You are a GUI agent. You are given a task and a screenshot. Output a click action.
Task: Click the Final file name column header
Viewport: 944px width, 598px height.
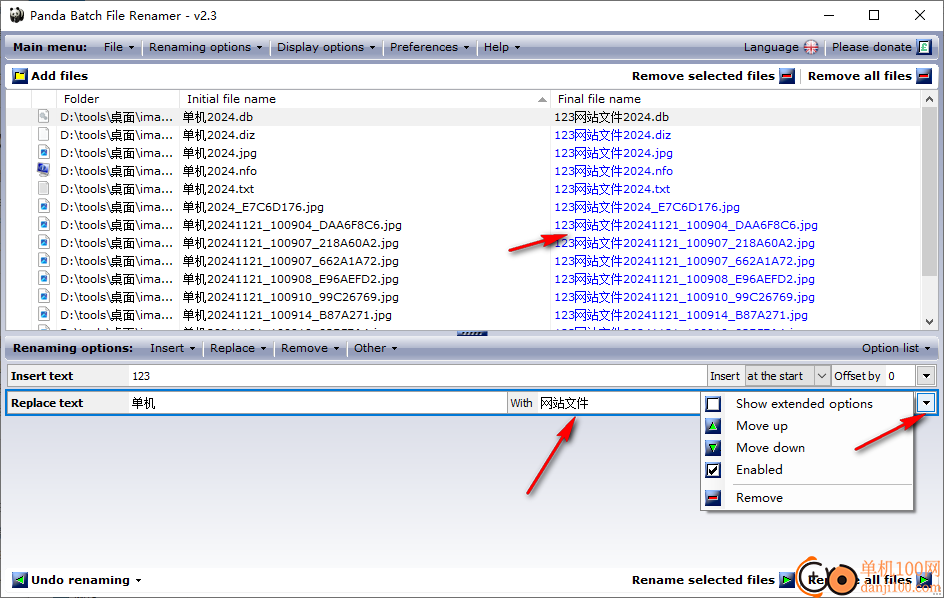736,99
